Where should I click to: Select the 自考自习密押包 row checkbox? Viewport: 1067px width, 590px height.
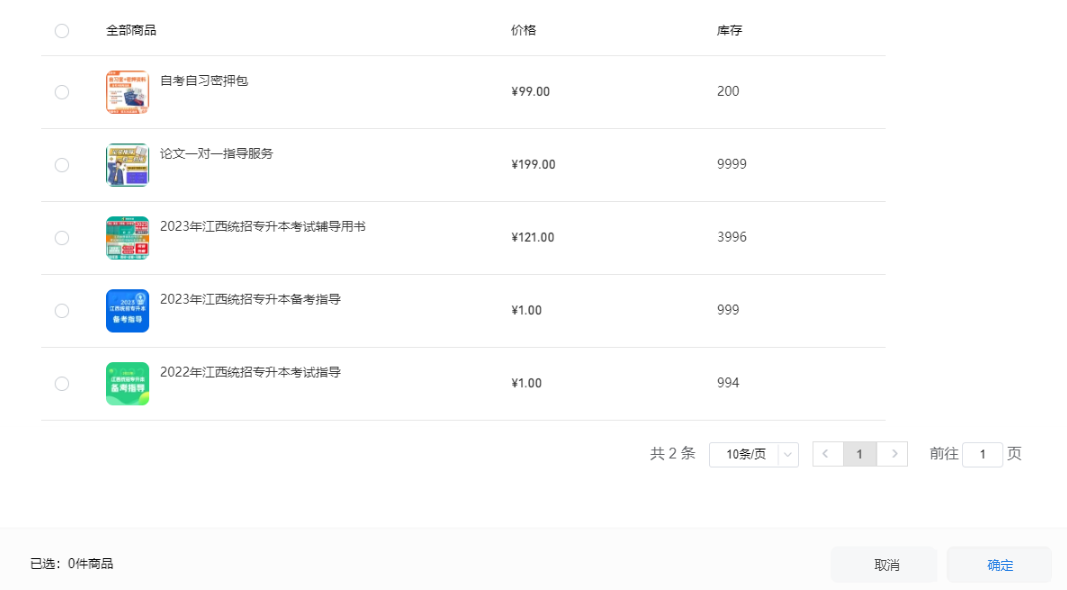[x=62, y=92]
